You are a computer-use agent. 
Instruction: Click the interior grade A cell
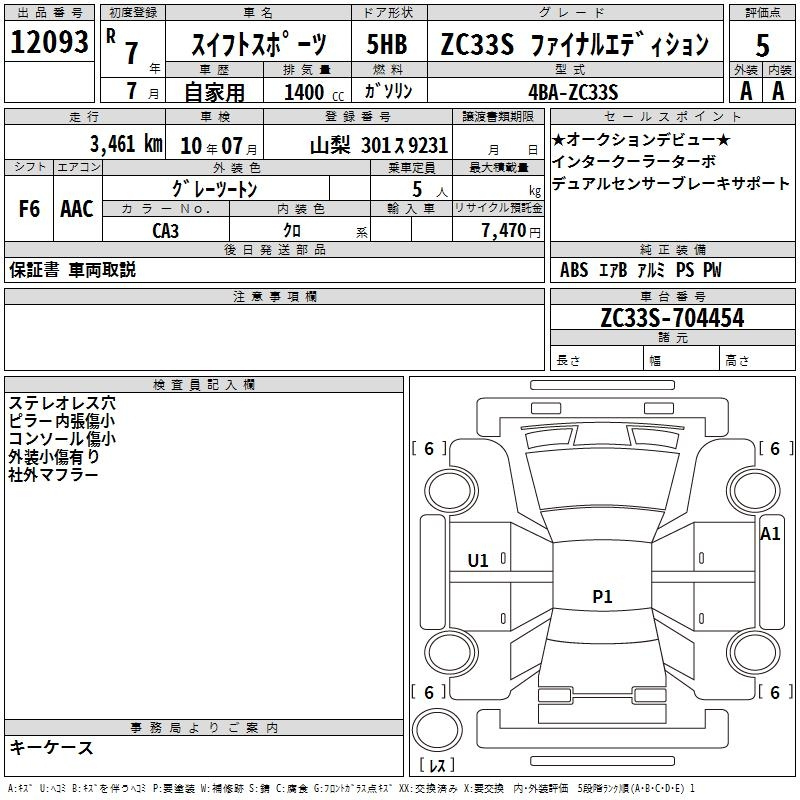pyautogui.click(x=778, y=91)
